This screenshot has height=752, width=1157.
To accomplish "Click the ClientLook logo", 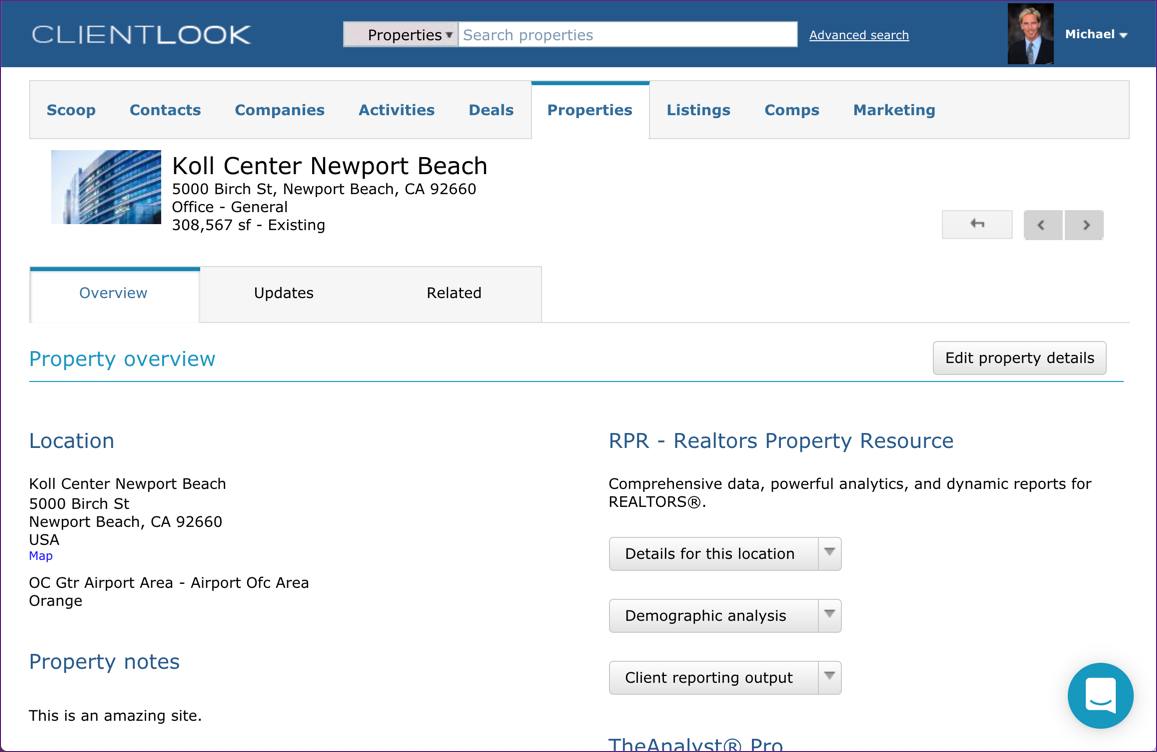I will click(x=140, y=33).
